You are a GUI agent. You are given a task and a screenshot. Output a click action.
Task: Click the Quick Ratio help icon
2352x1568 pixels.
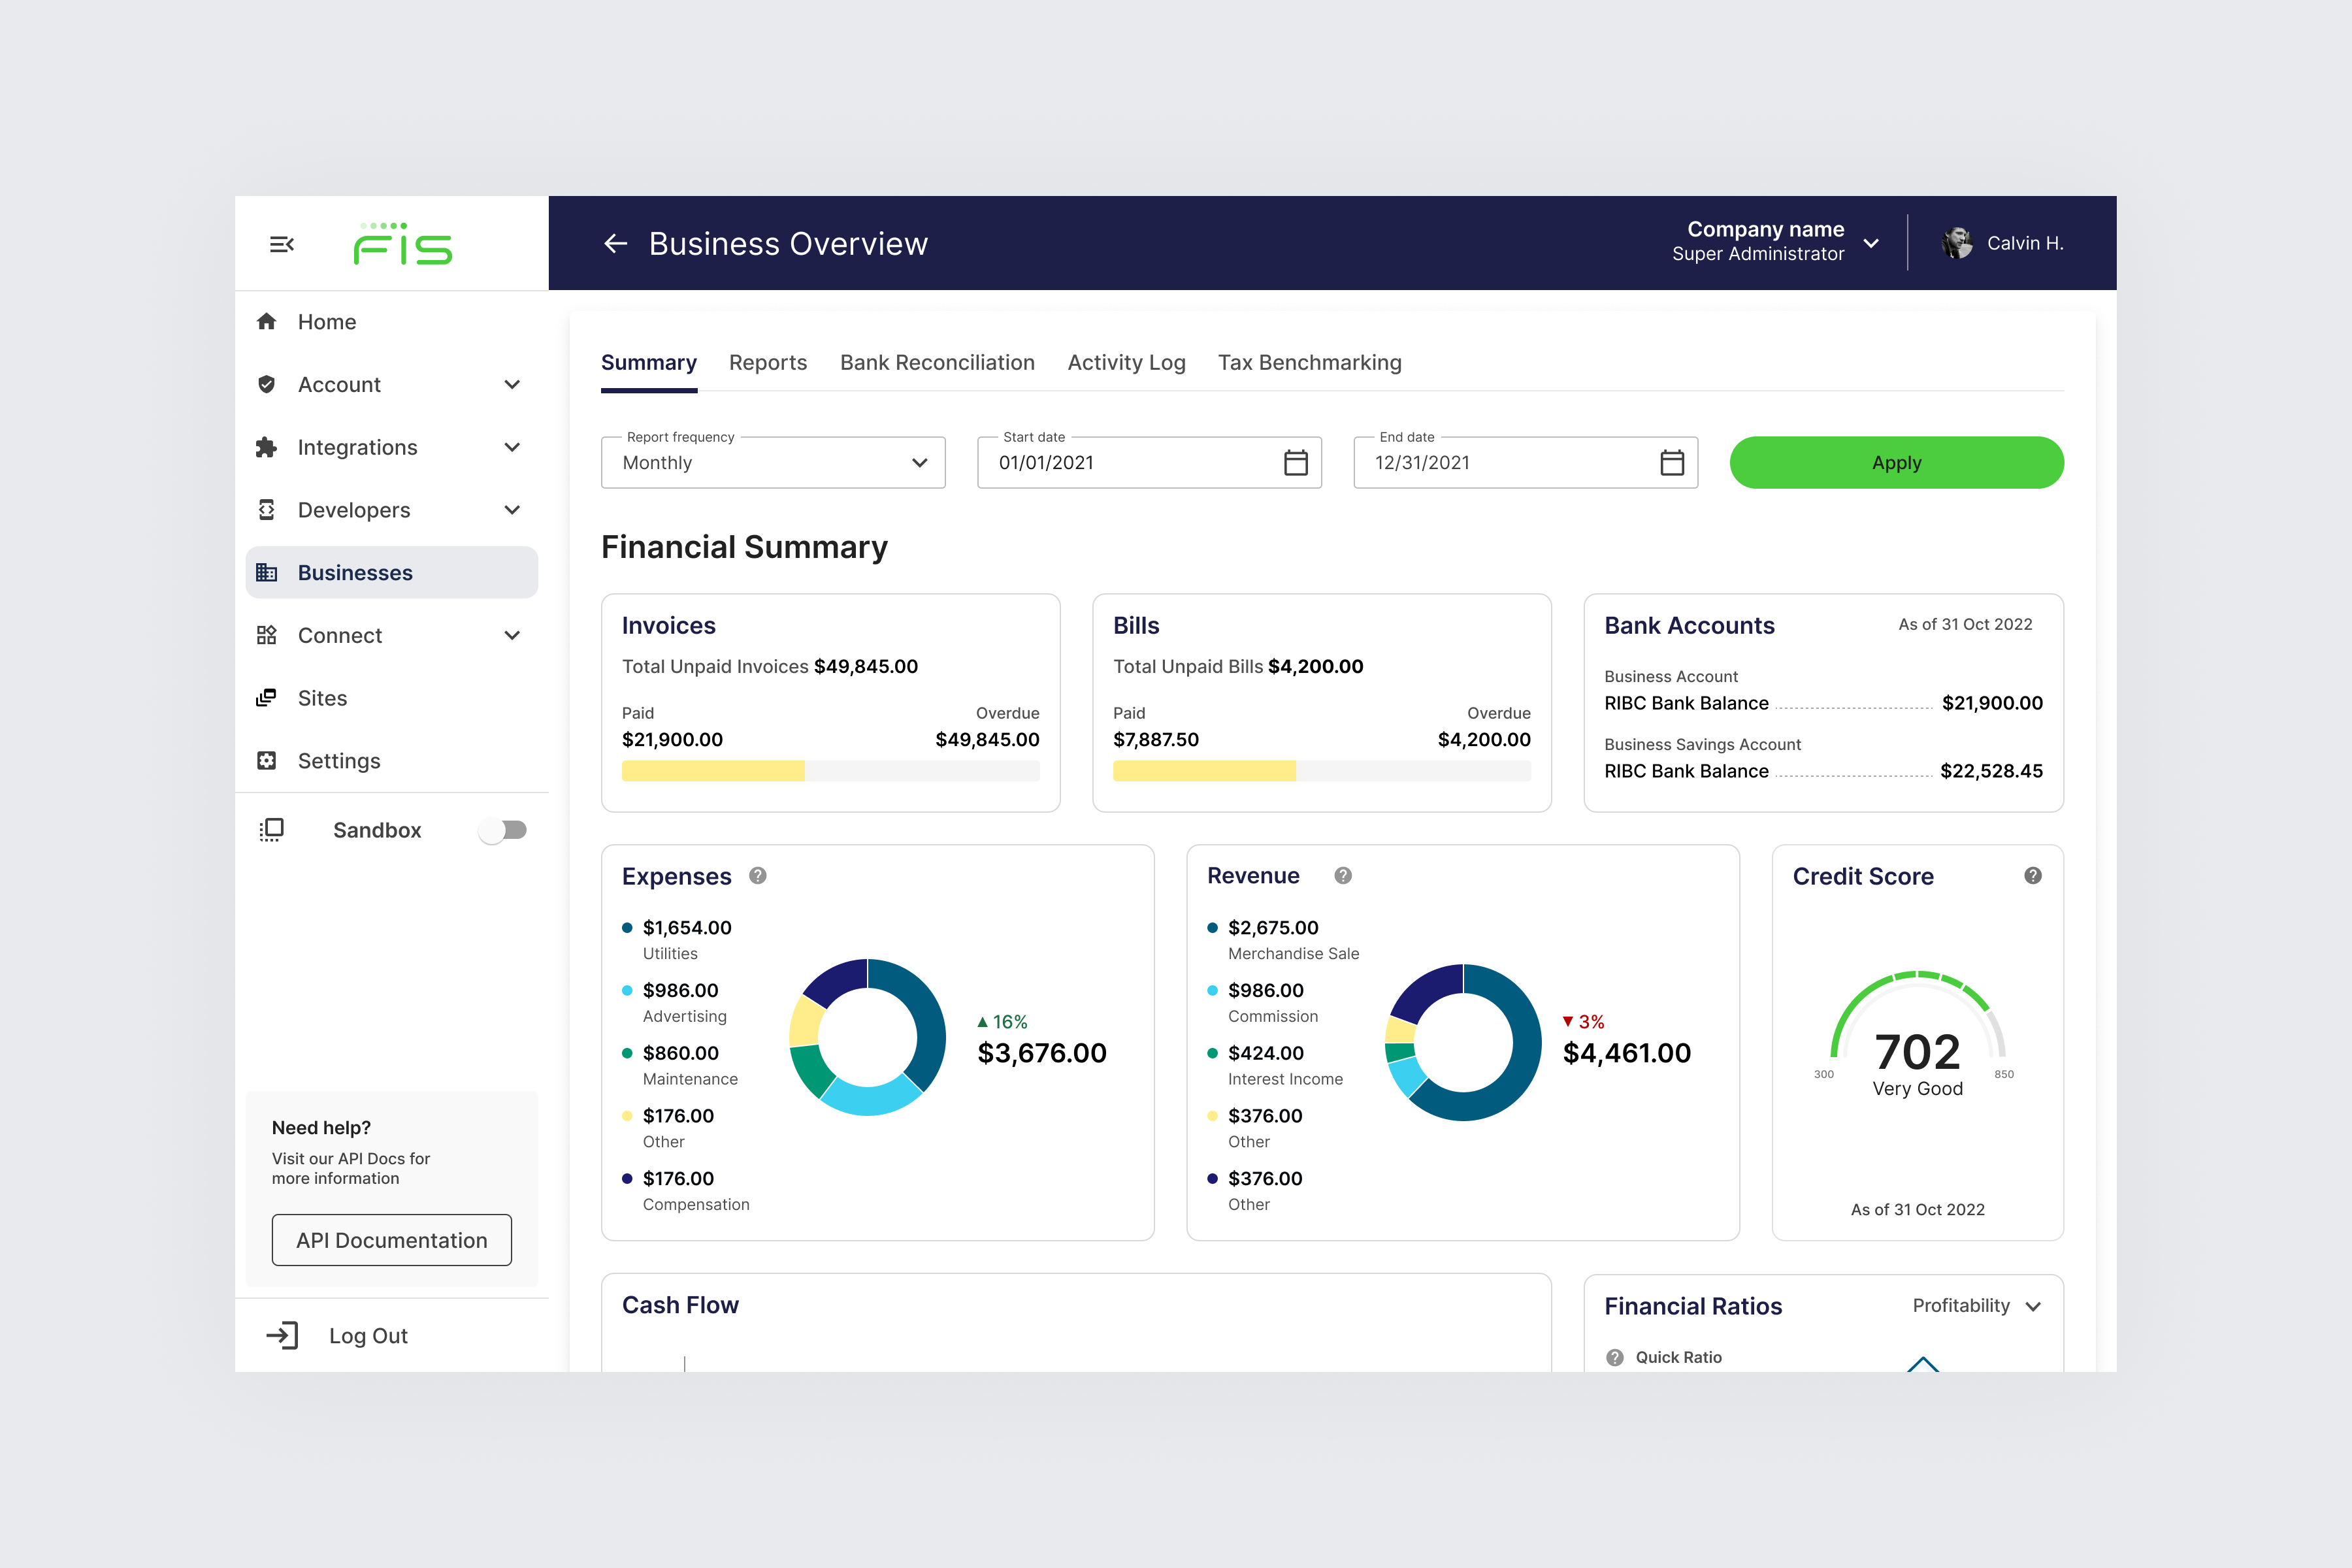pyautogui.click(x=1614, y=1357)
